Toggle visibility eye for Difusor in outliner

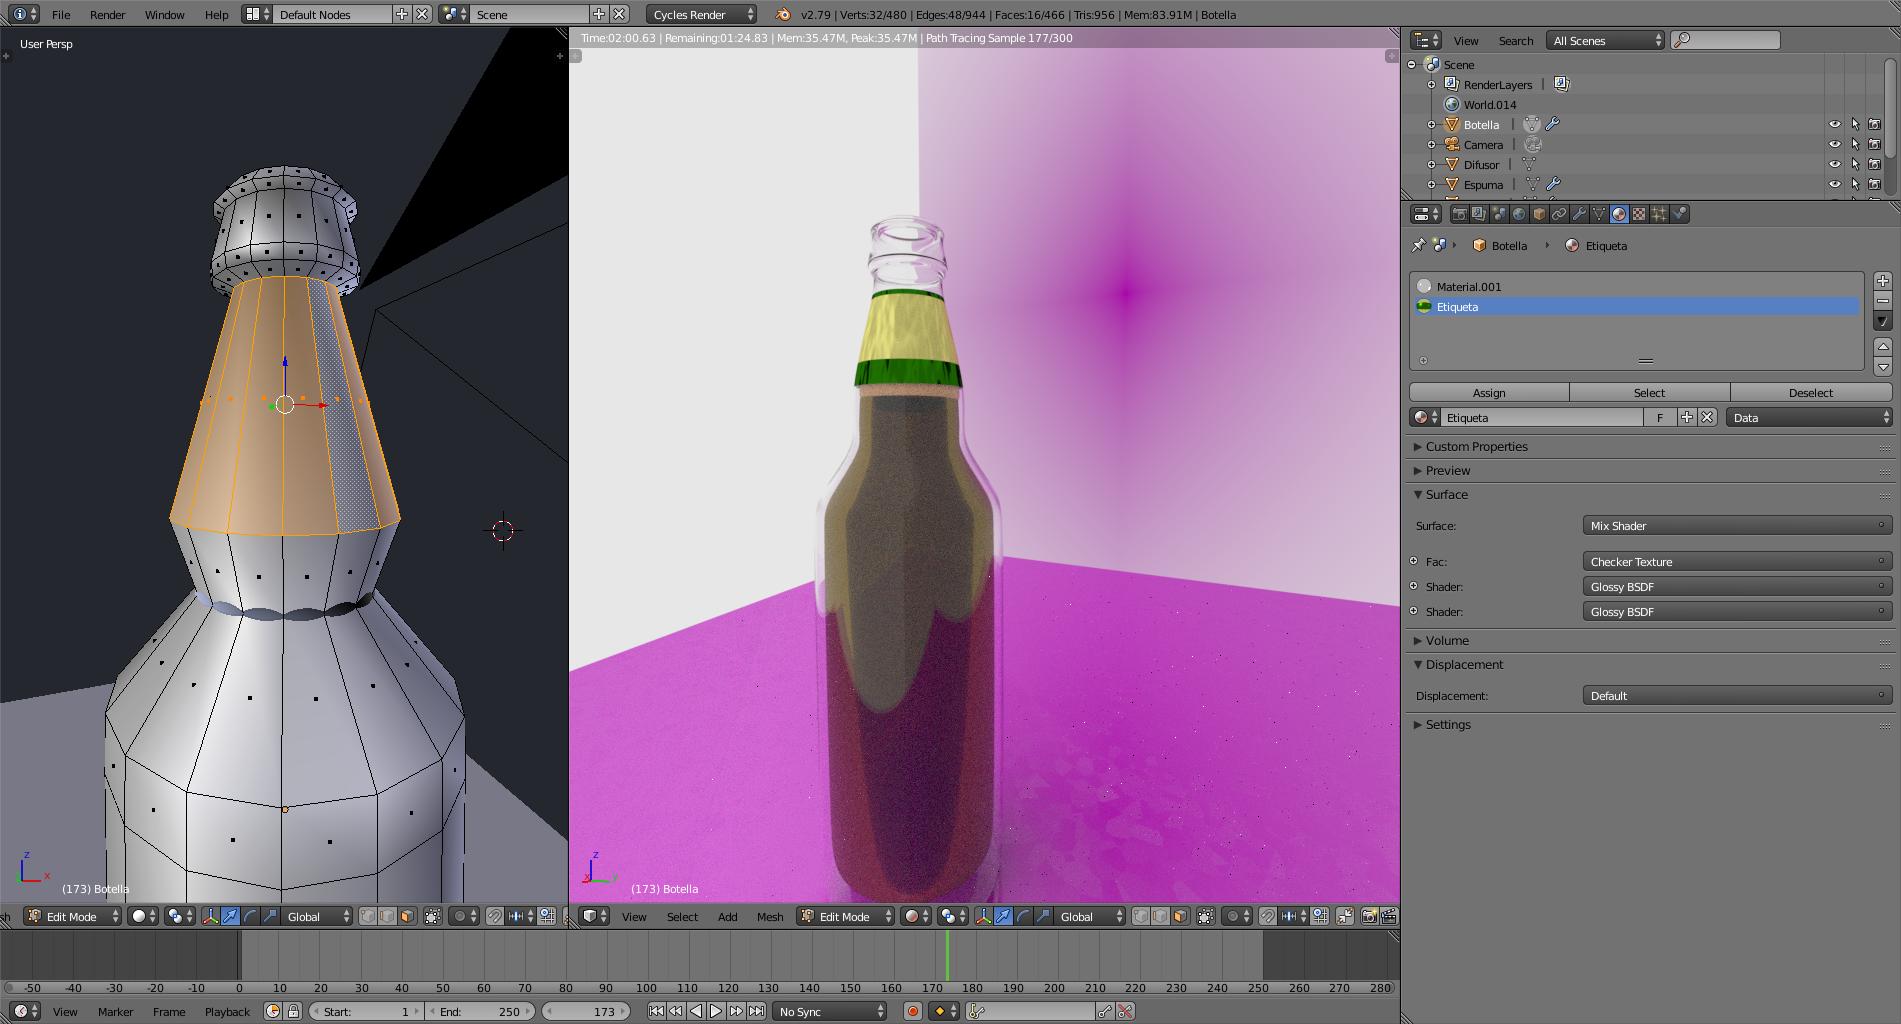1835,165
